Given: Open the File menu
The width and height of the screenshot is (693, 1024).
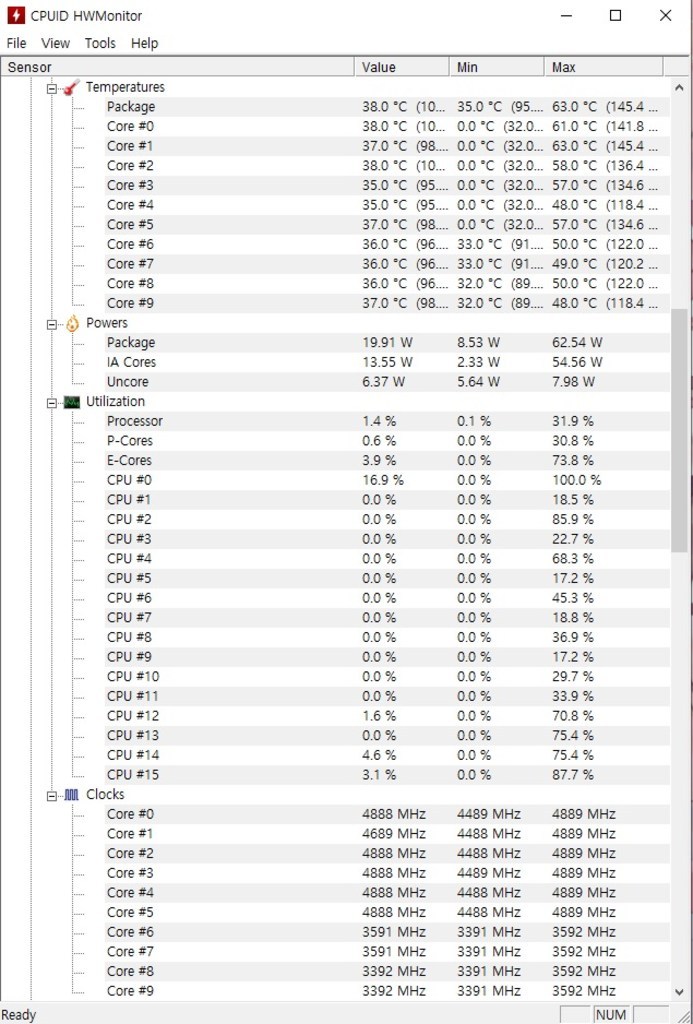Looking at the screenshot, I should pos(16,43).
